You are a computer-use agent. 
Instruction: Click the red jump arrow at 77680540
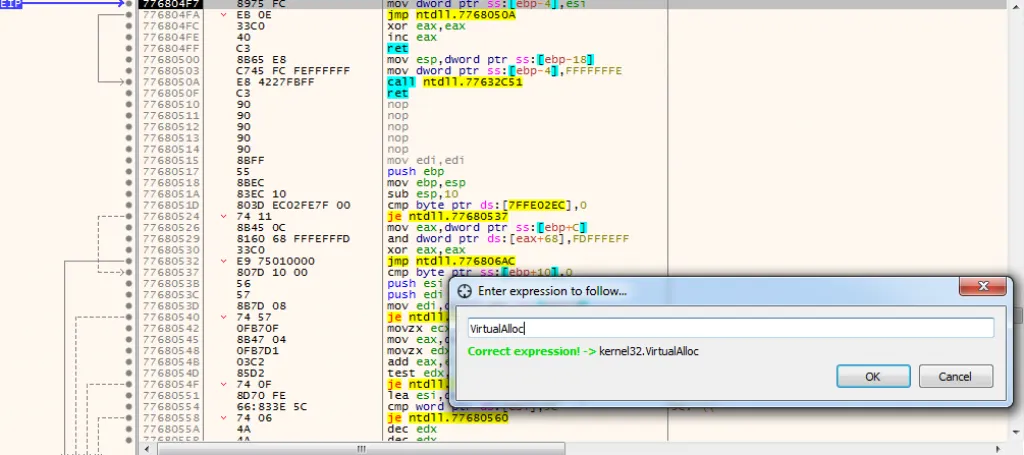tap(224, 316)
